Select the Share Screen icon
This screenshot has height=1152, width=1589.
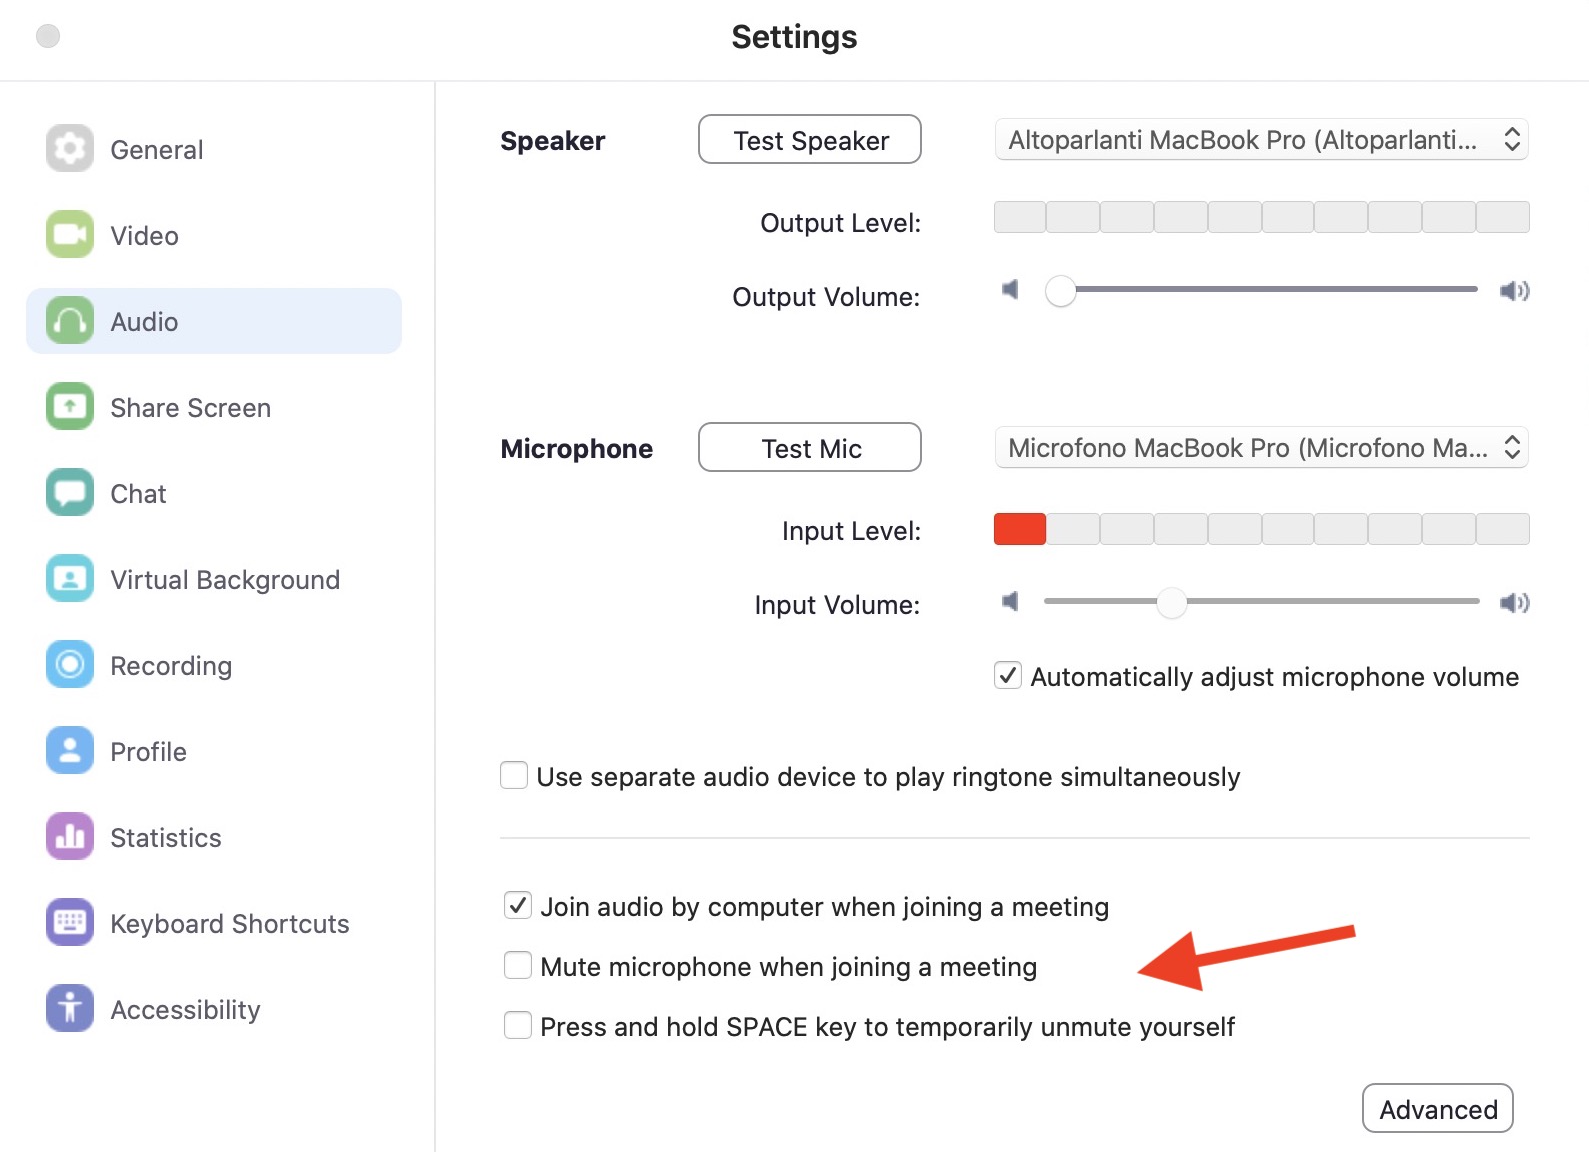[x=69, y=407]
